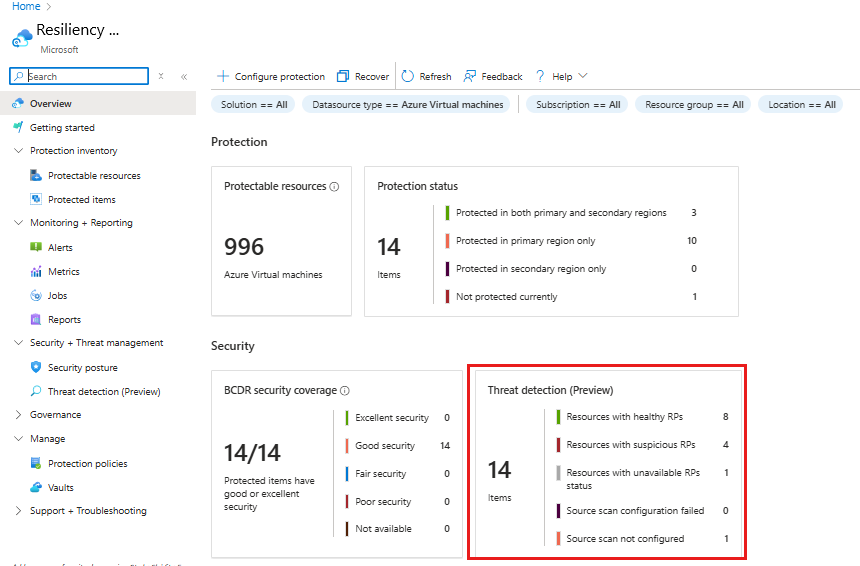Open Jobs via its sidebar icon
This screenshot has width=860, height=566.
[x=37, y=295]
